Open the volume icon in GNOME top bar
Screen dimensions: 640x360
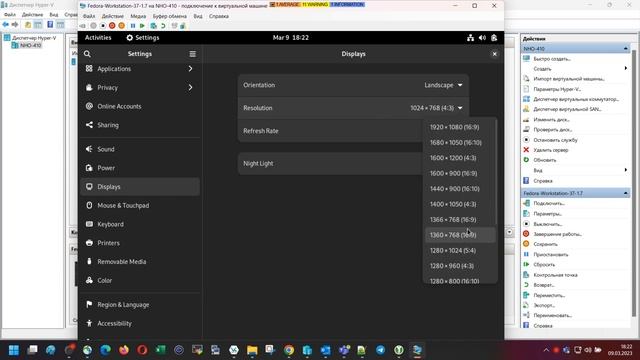[482, 38]
